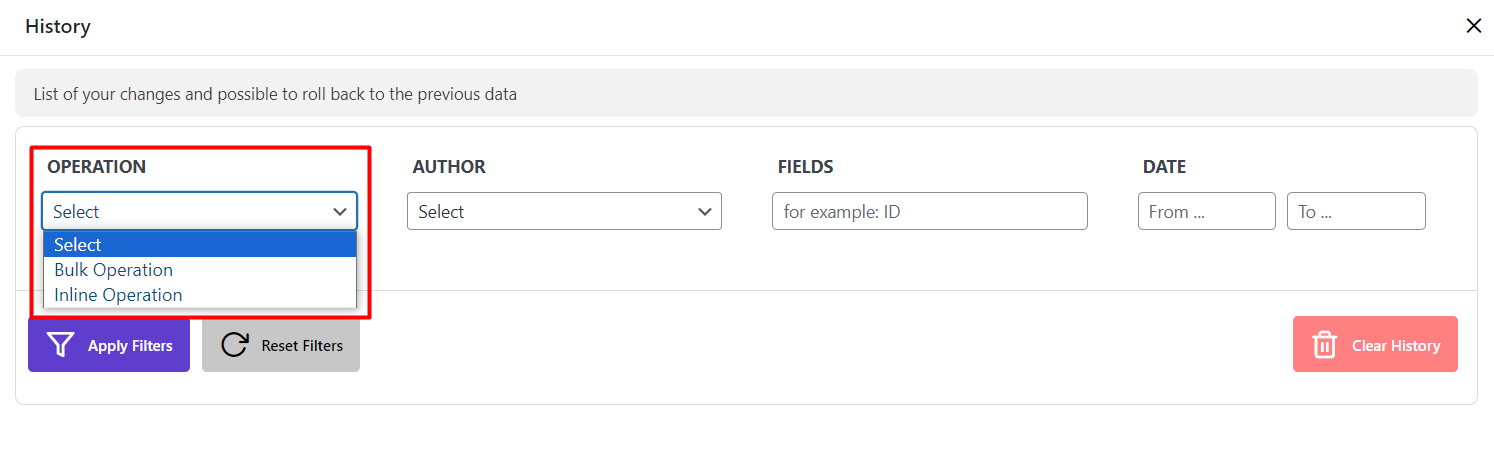Choose Inline Operation from the dropdown list
Viewport: 1494px width, 449px height.
pyautogui.click(x=118, y=295)
